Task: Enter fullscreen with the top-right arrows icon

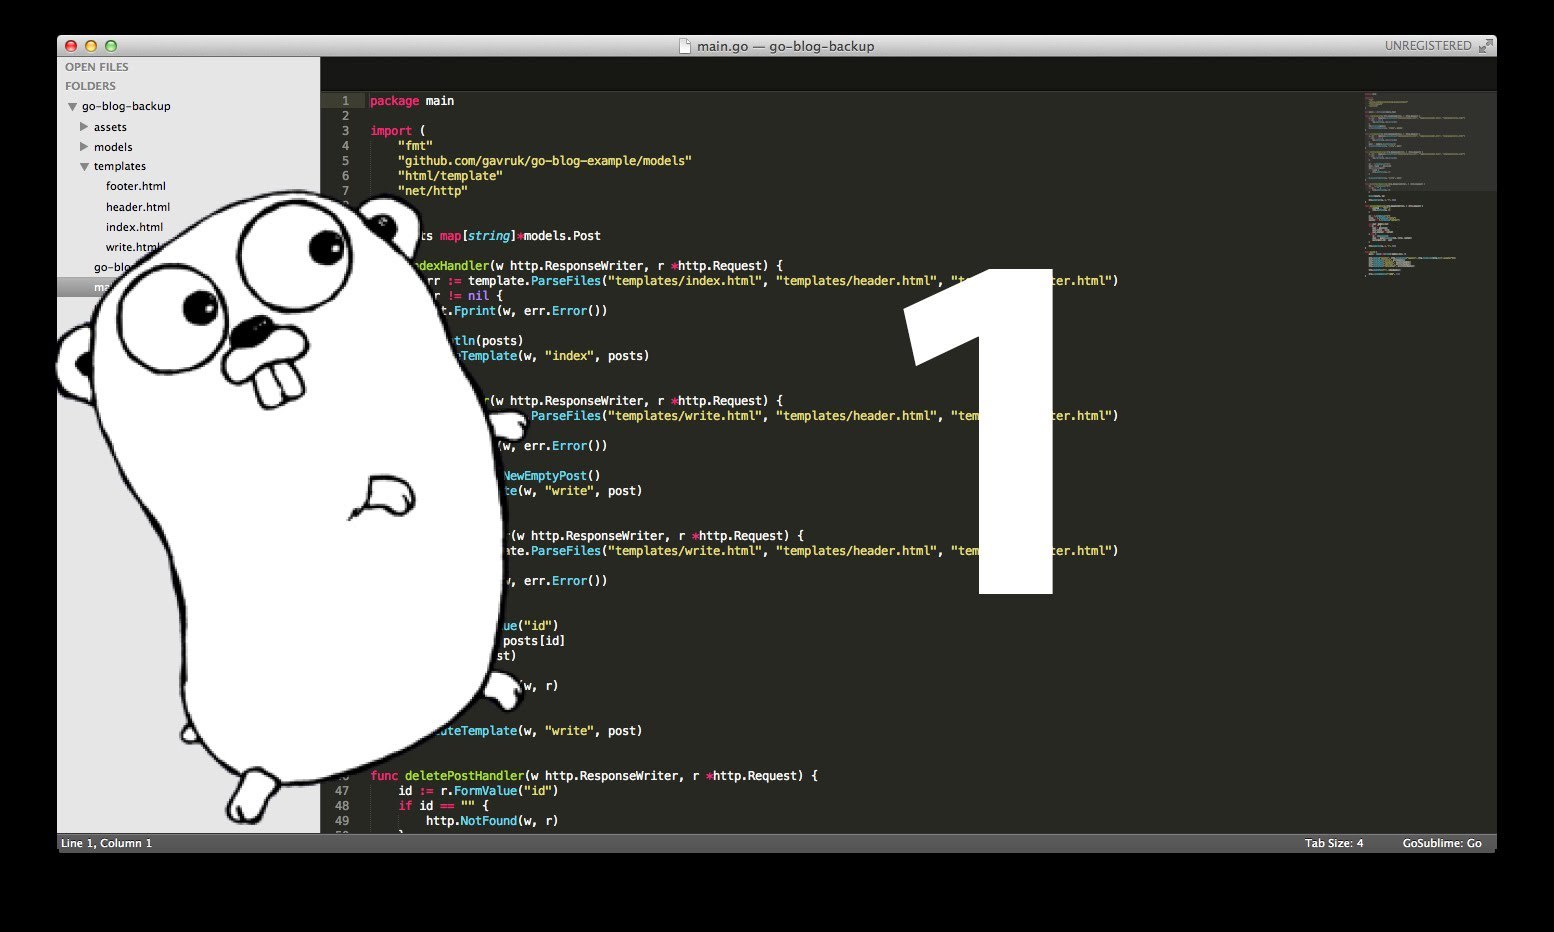Action: click(x=1486, y=46)
